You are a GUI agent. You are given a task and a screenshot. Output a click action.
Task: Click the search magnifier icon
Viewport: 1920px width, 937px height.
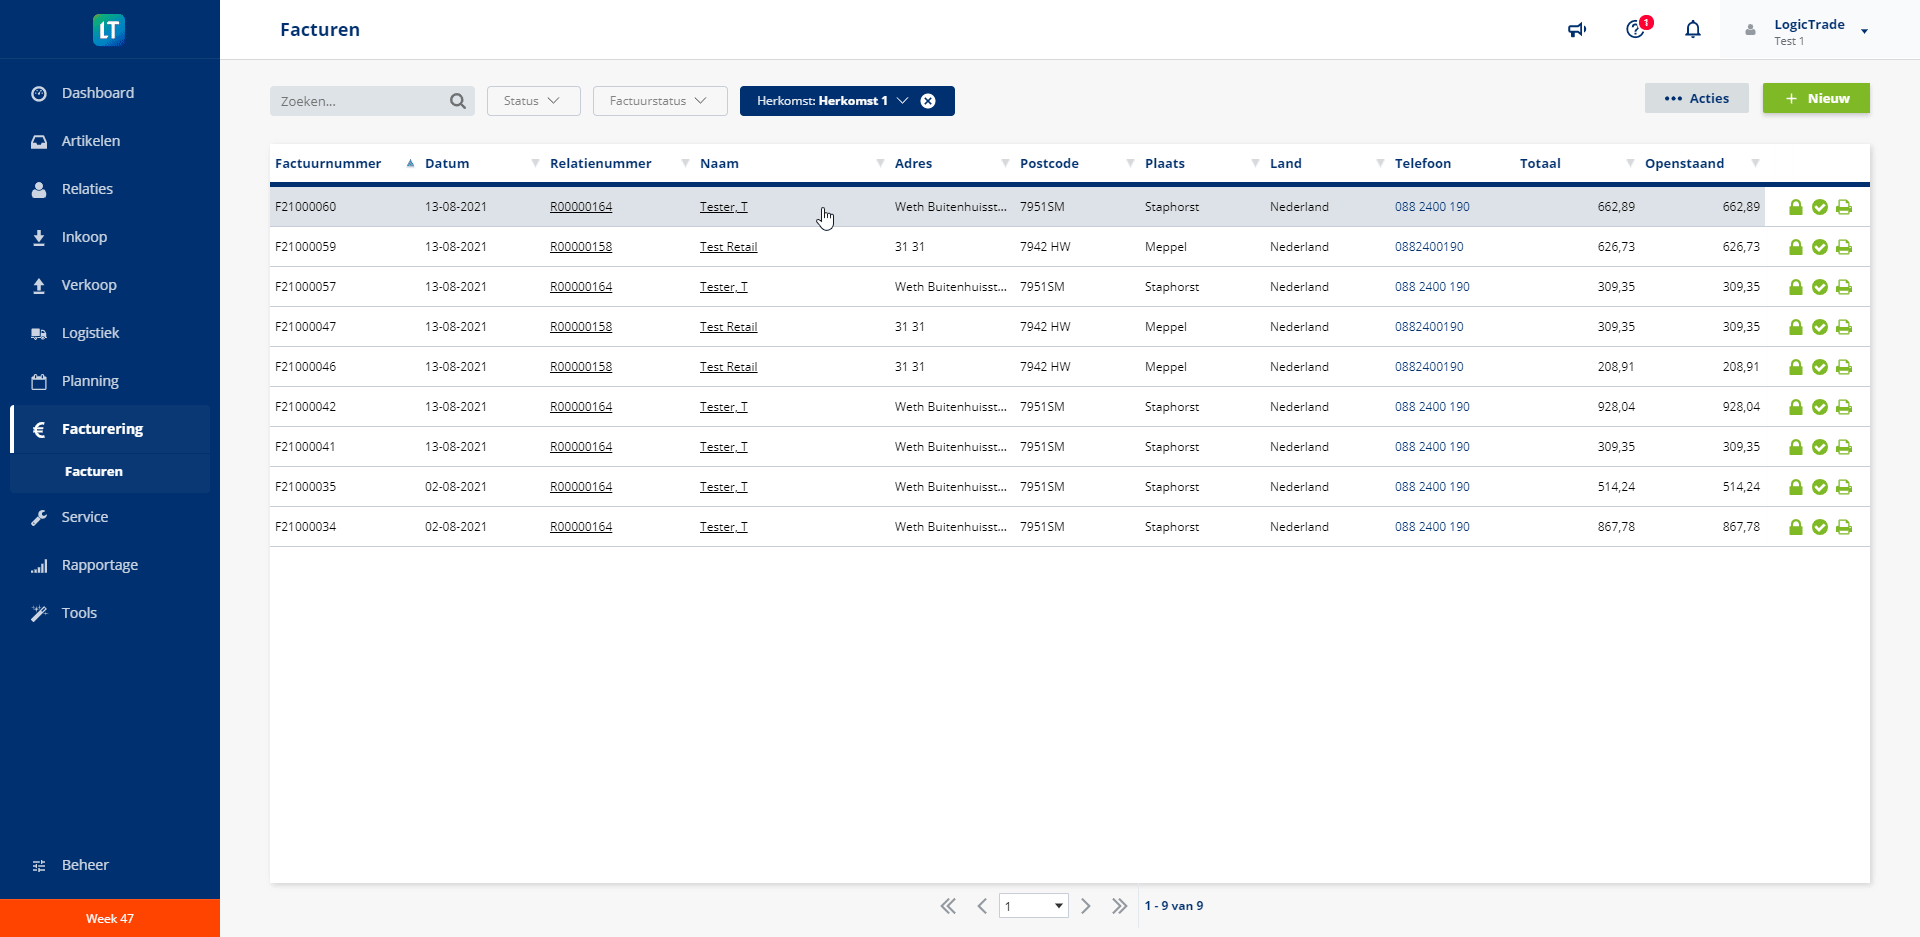[458, 101]
